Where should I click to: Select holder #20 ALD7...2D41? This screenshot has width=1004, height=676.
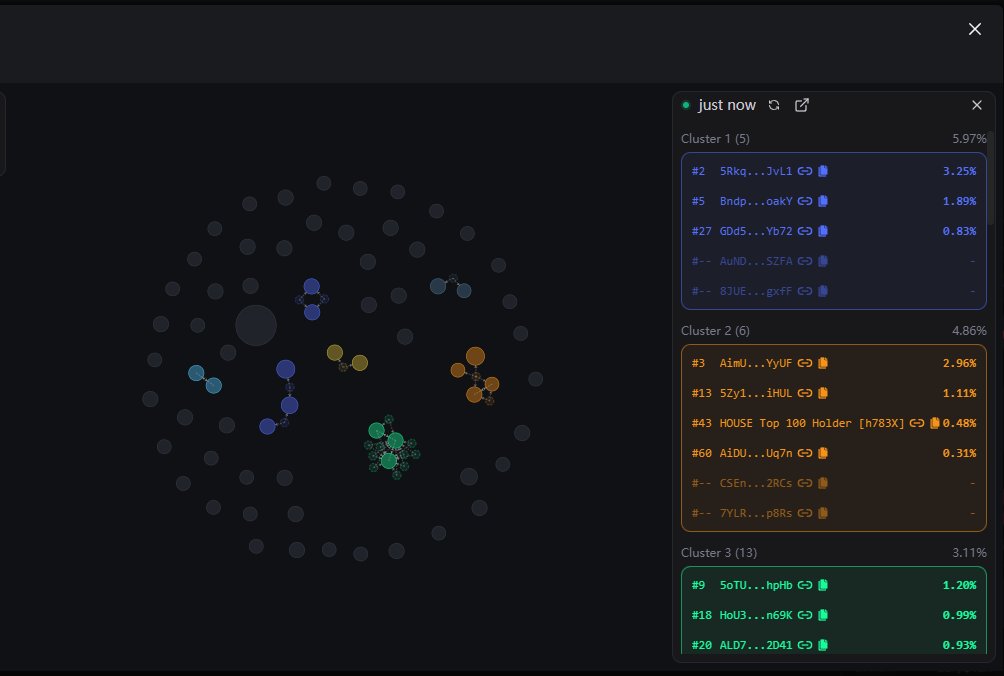pyautogui.click(x=834, y=645)
